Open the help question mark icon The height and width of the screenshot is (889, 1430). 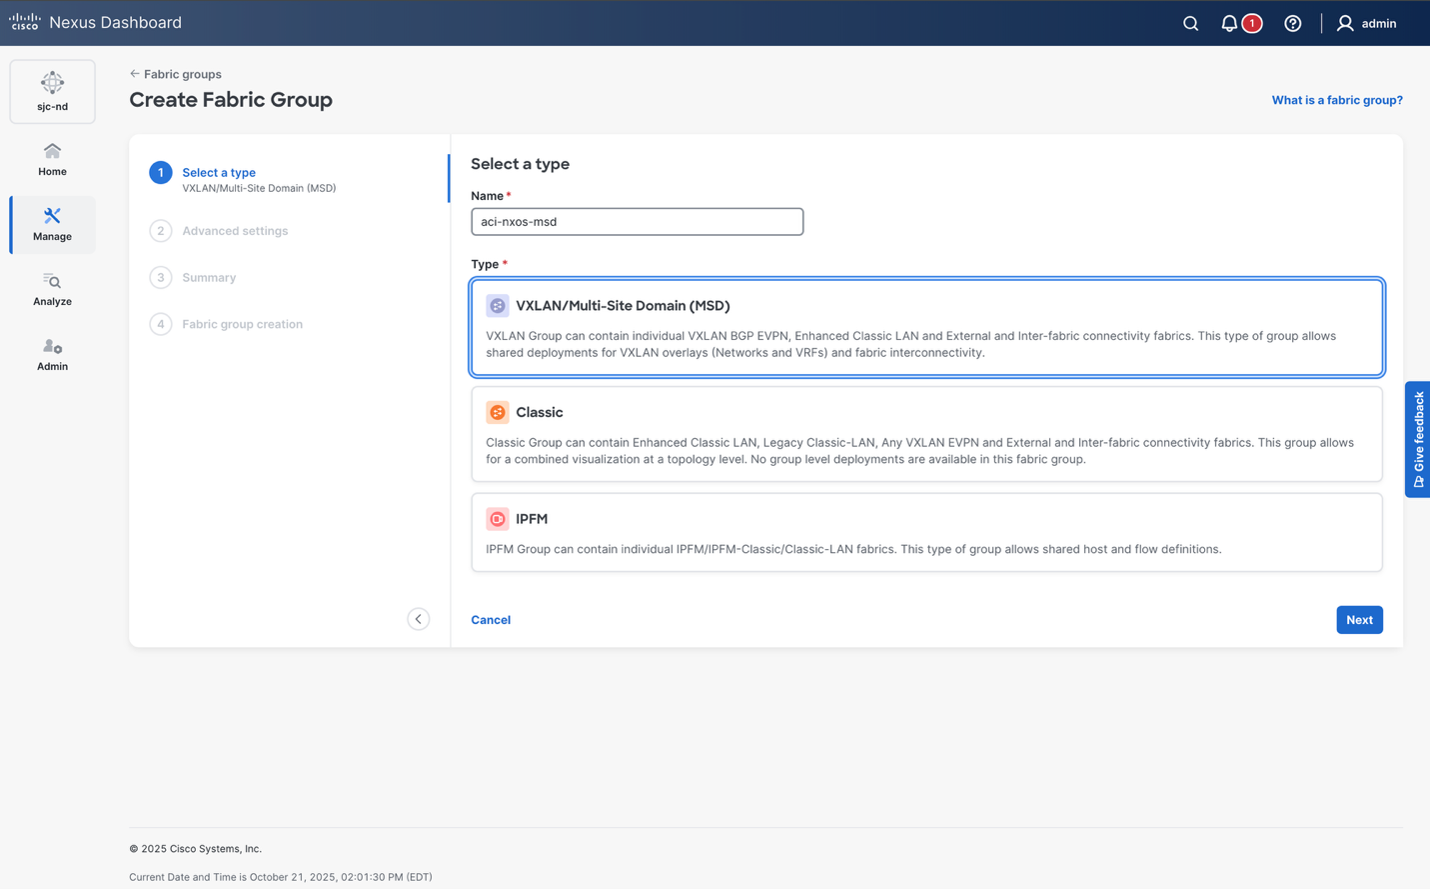(x=1293, y=23)
